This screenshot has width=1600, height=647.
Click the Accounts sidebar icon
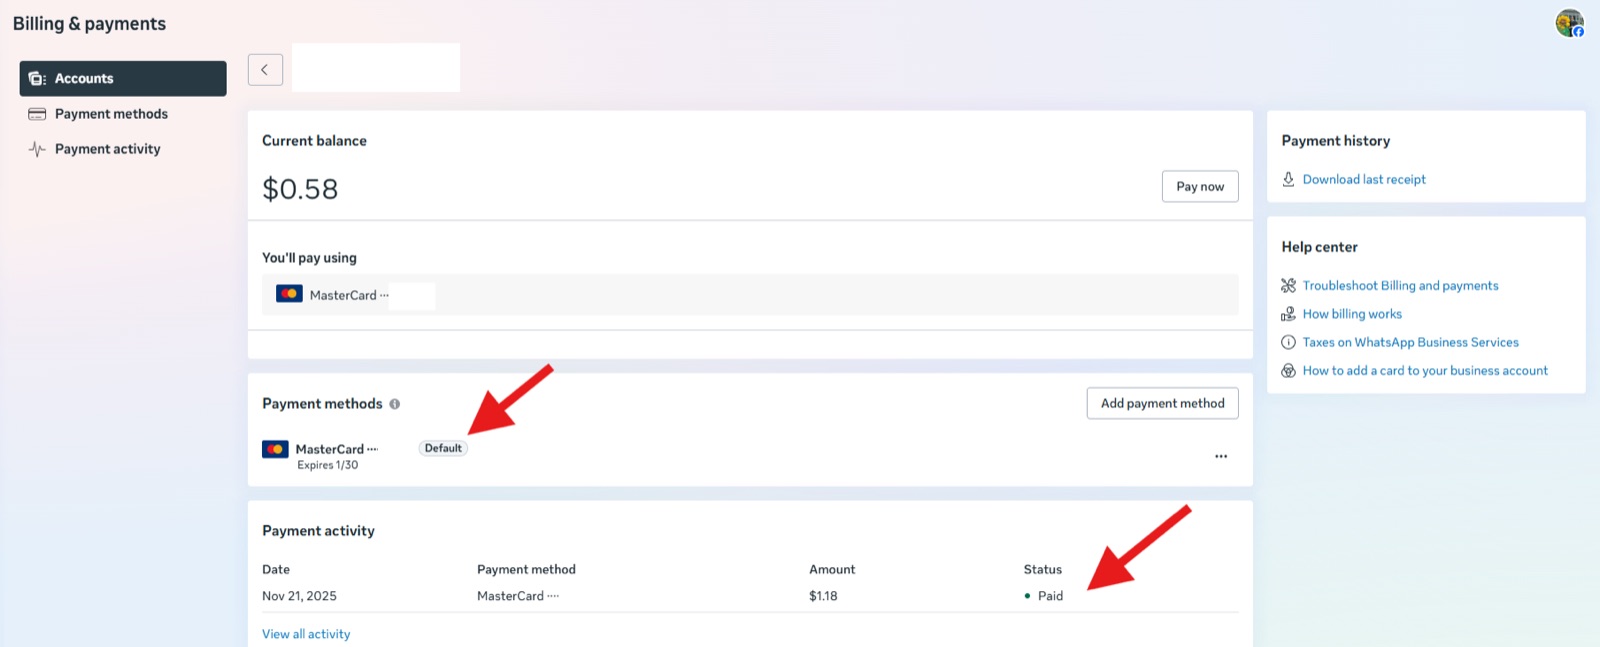click(37, 78)
